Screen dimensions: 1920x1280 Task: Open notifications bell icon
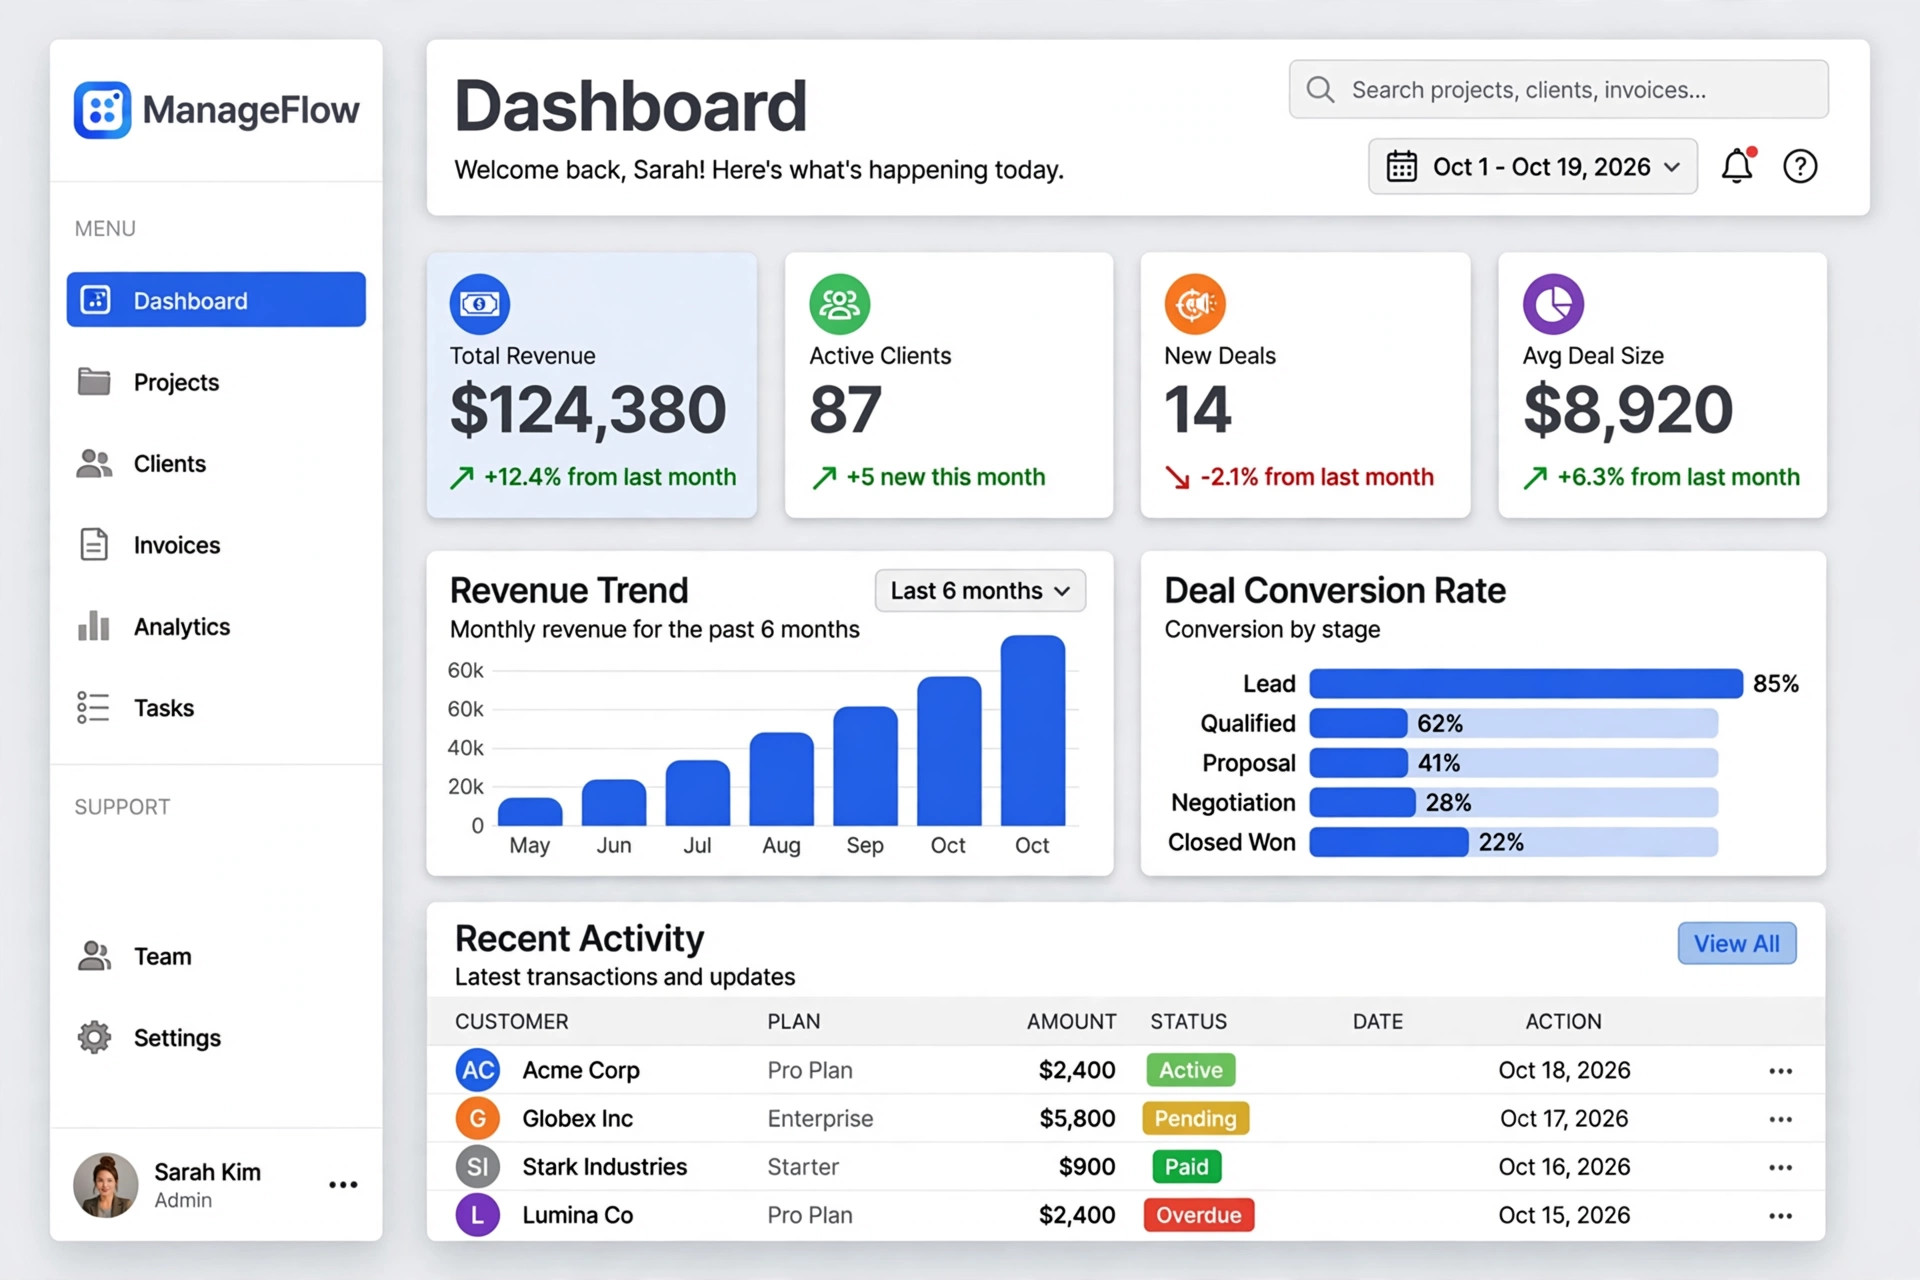(1737, 166)
